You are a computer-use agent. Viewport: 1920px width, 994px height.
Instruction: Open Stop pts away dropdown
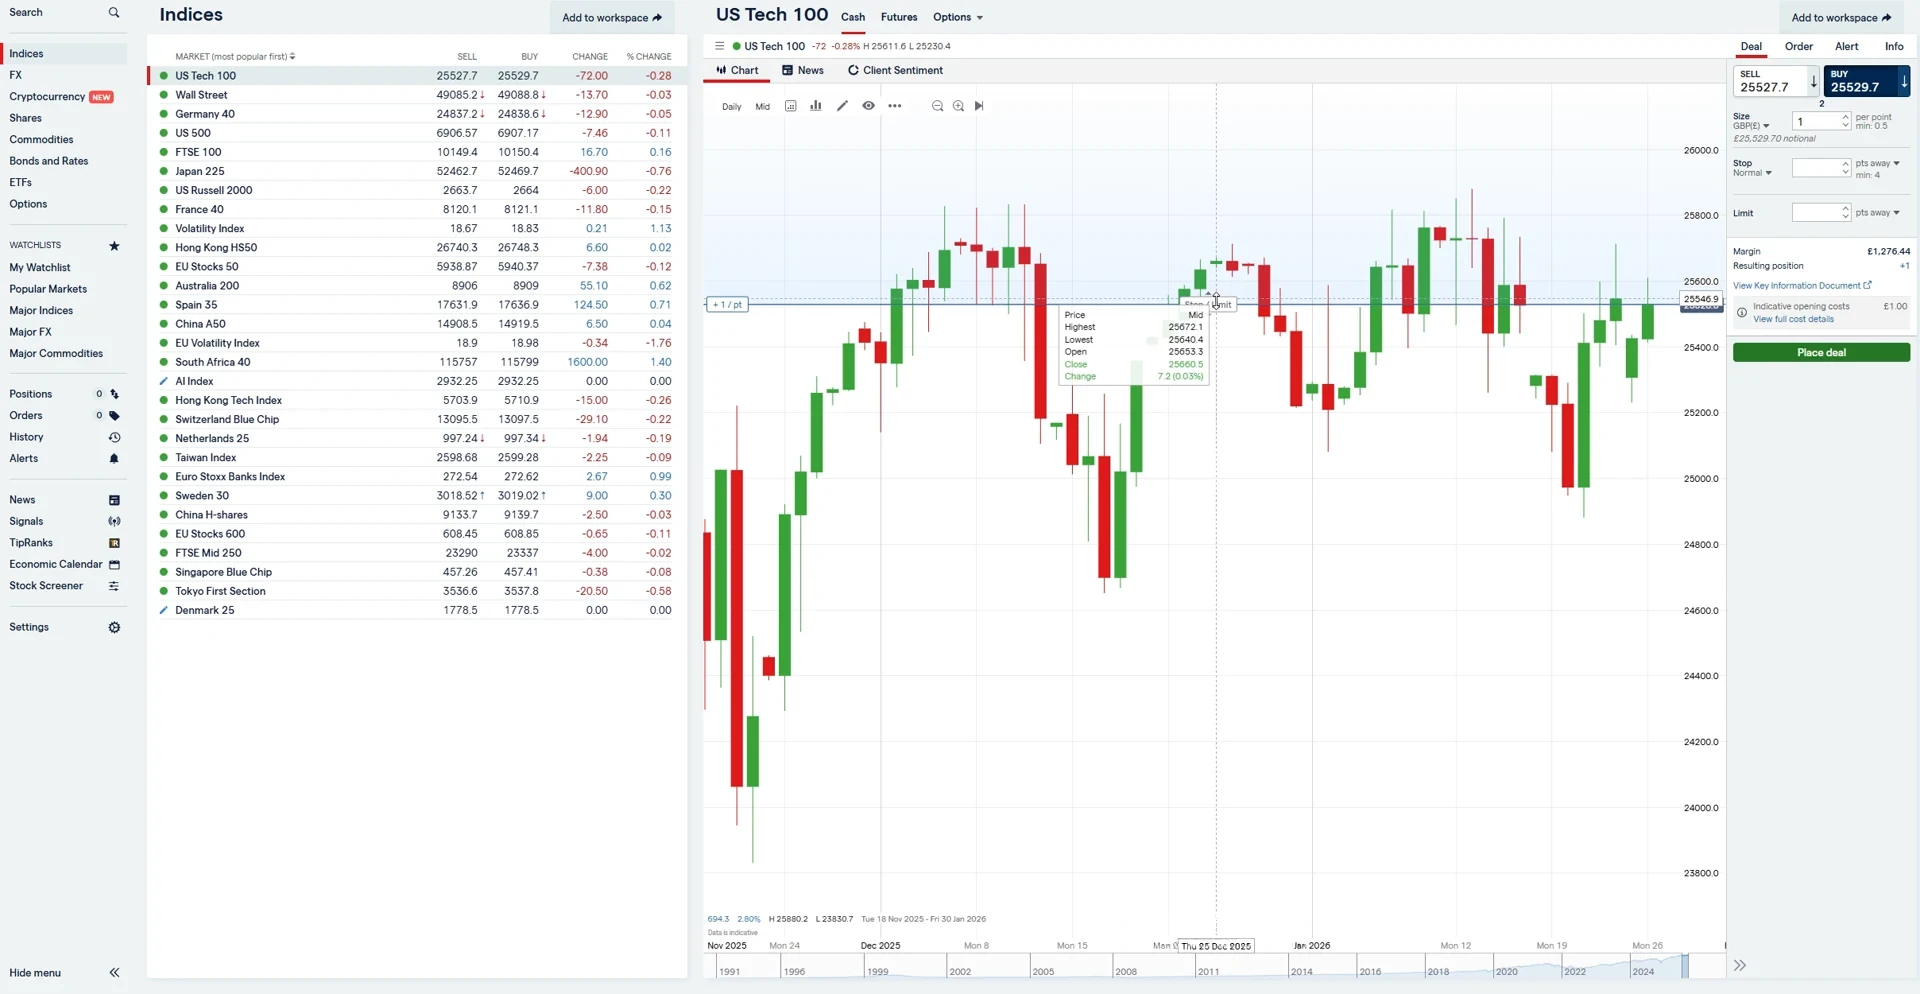pyautogui.click(x=1878, y=163)
